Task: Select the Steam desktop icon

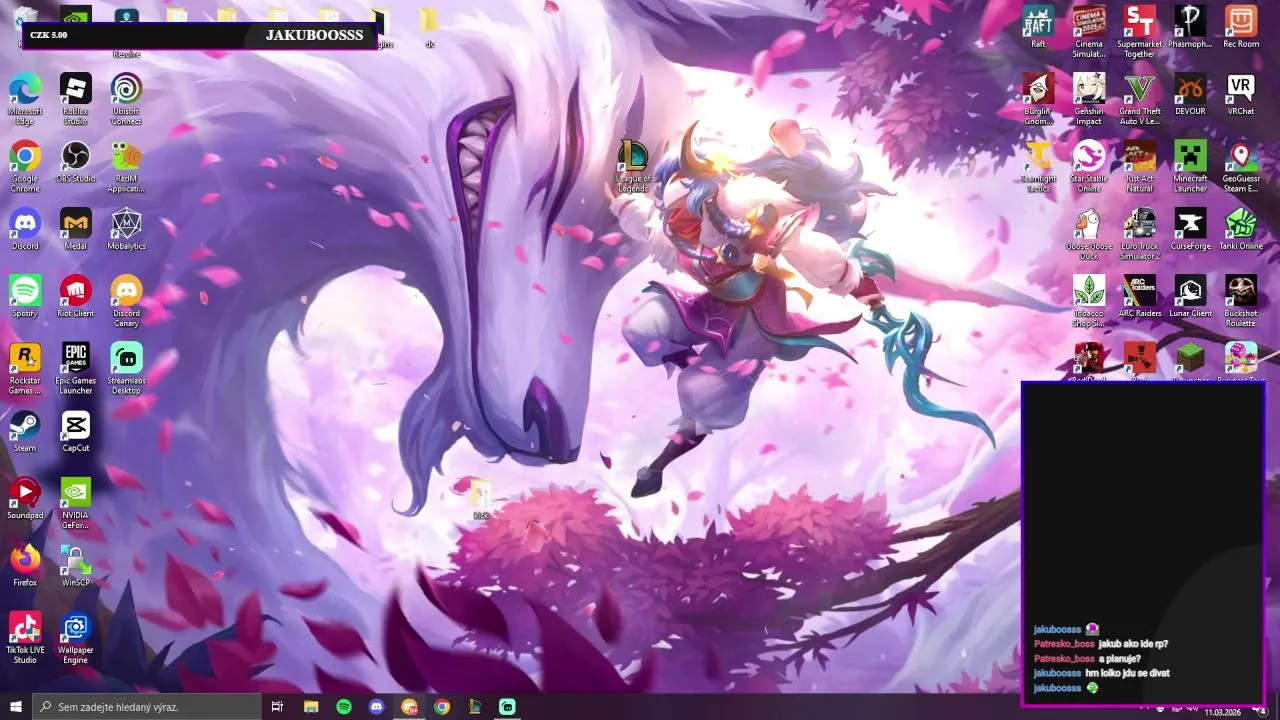Action: [25, 431]
